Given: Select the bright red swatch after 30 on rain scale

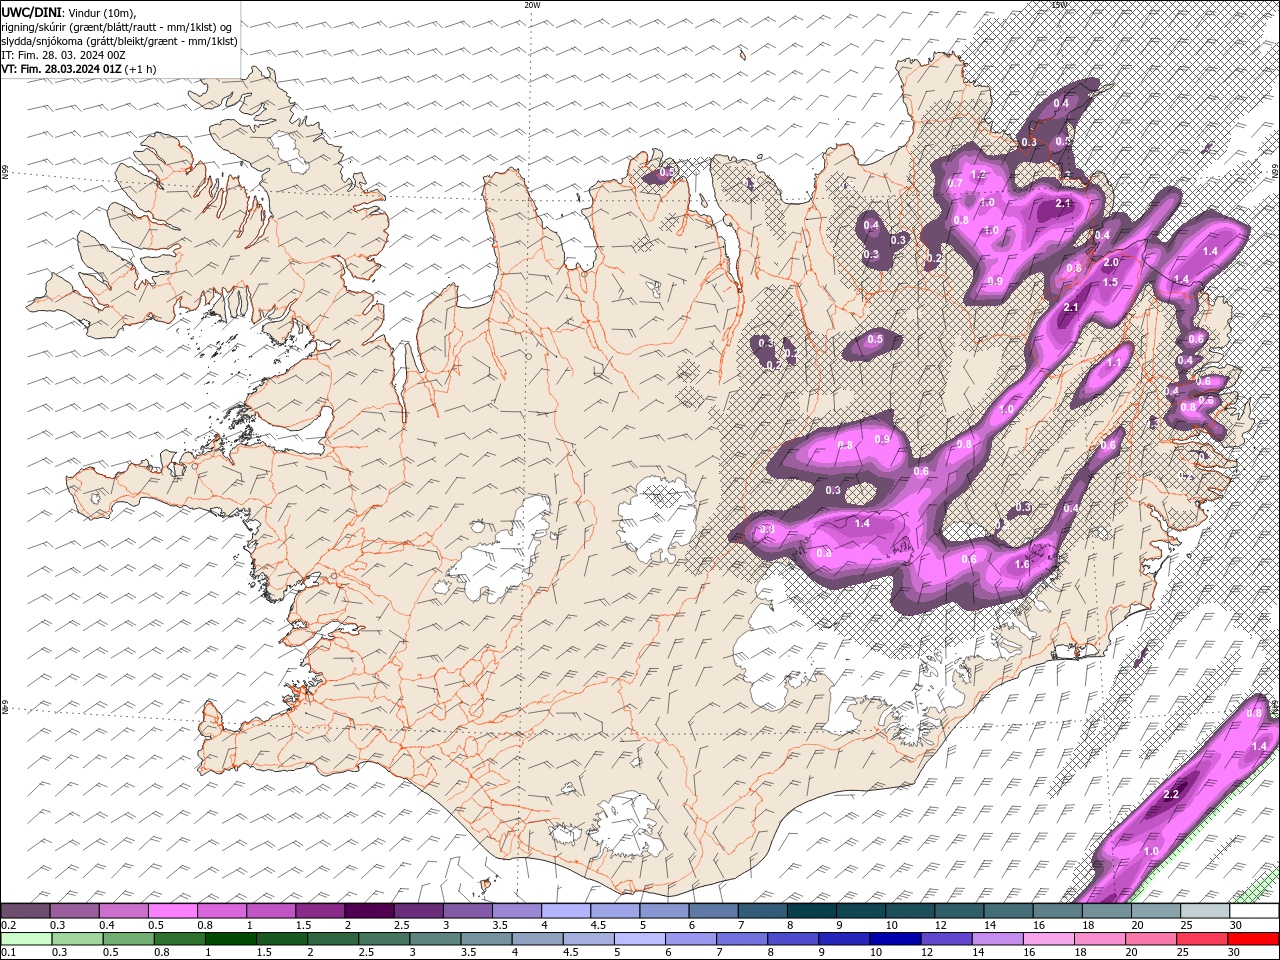Looking at the screenshot, I should tap(1253, 939).
